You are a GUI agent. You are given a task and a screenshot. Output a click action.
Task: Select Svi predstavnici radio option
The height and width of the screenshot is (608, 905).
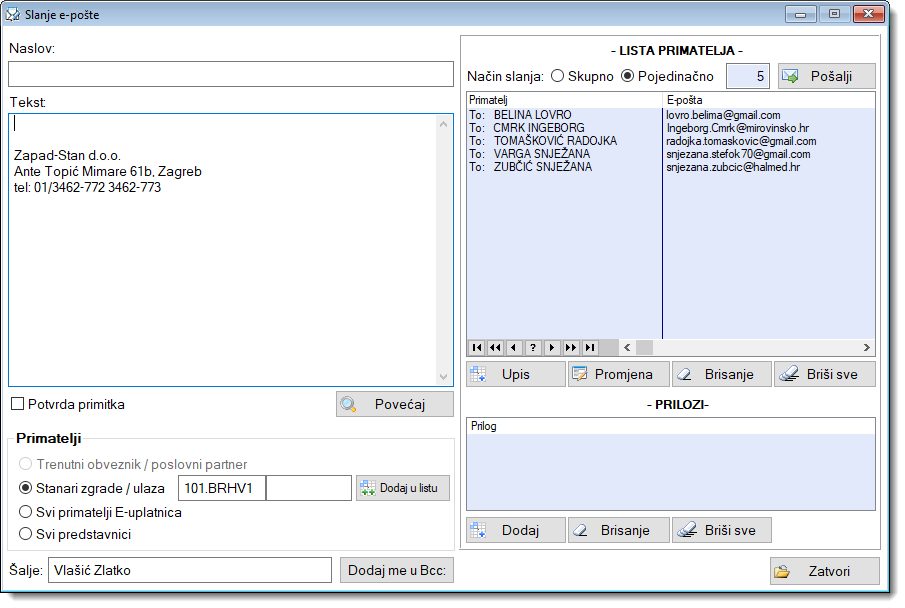(27, 534)
